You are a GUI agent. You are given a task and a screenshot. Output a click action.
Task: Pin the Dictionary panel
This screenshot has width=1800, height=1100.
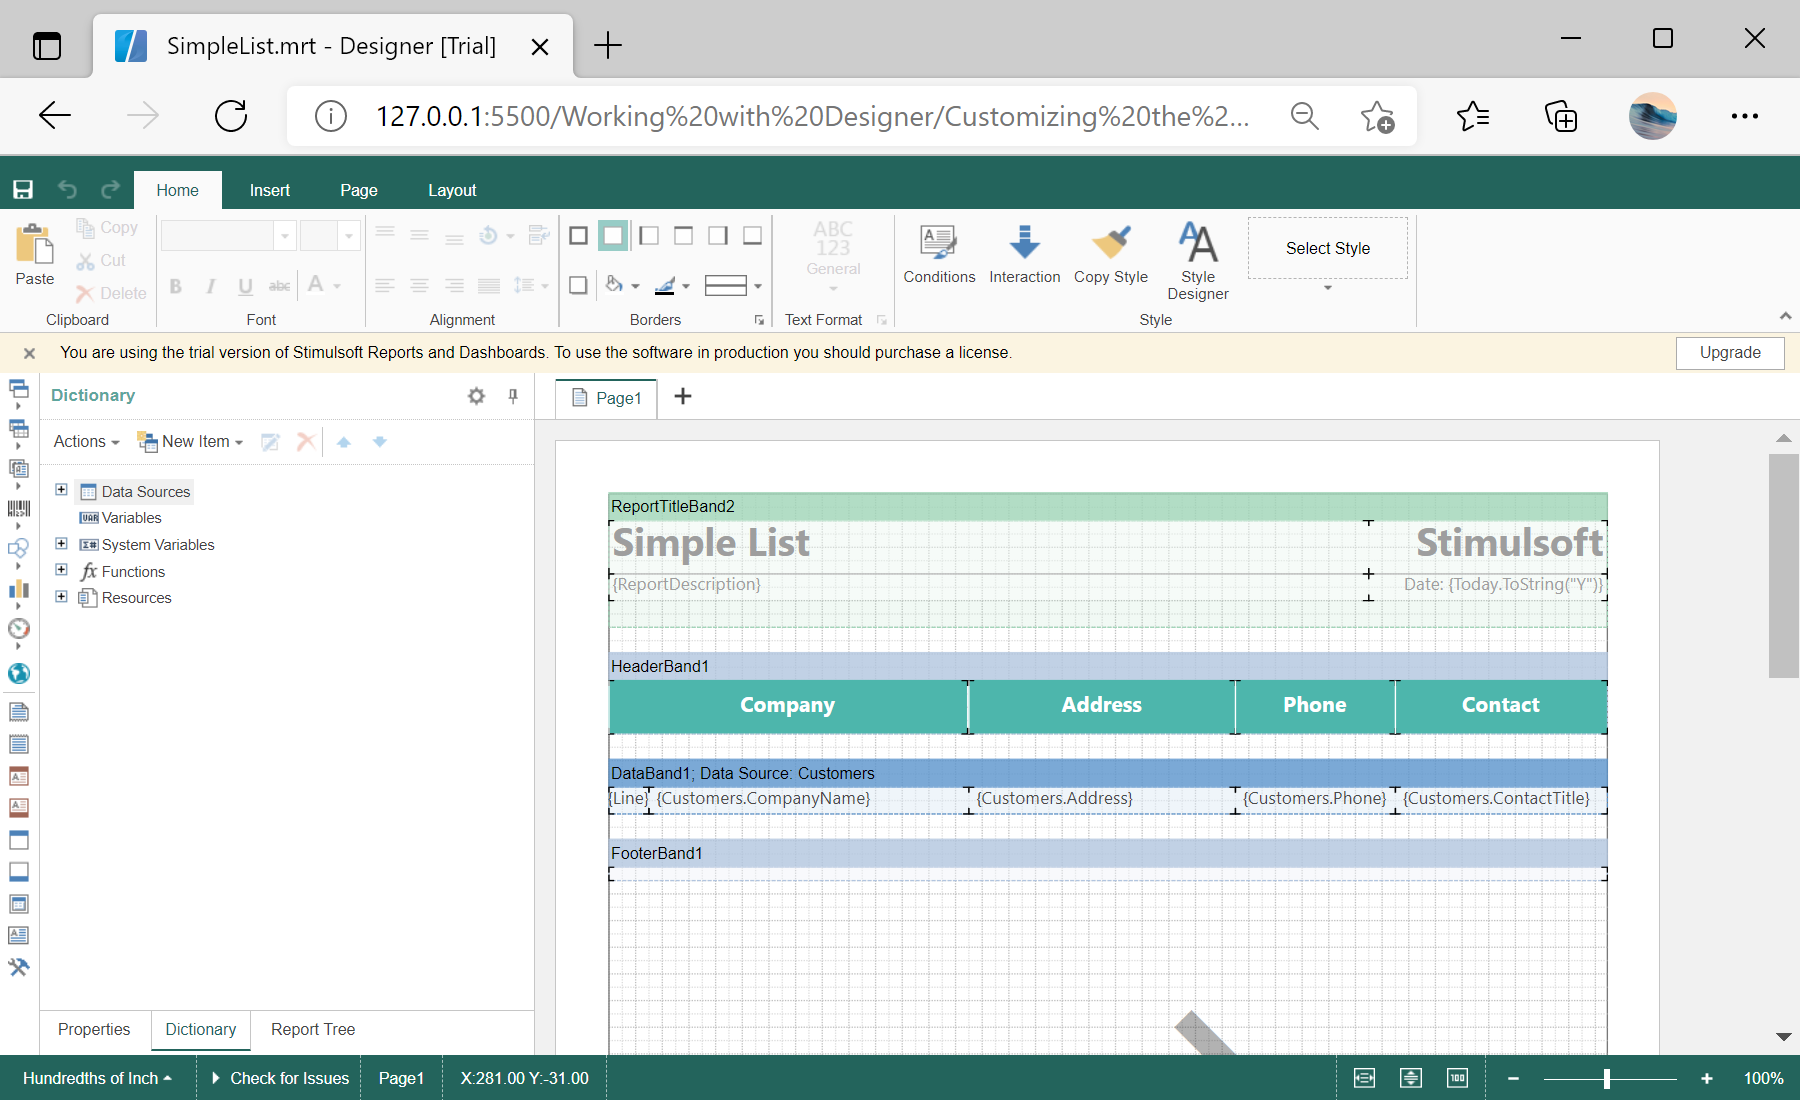point(513,396)
